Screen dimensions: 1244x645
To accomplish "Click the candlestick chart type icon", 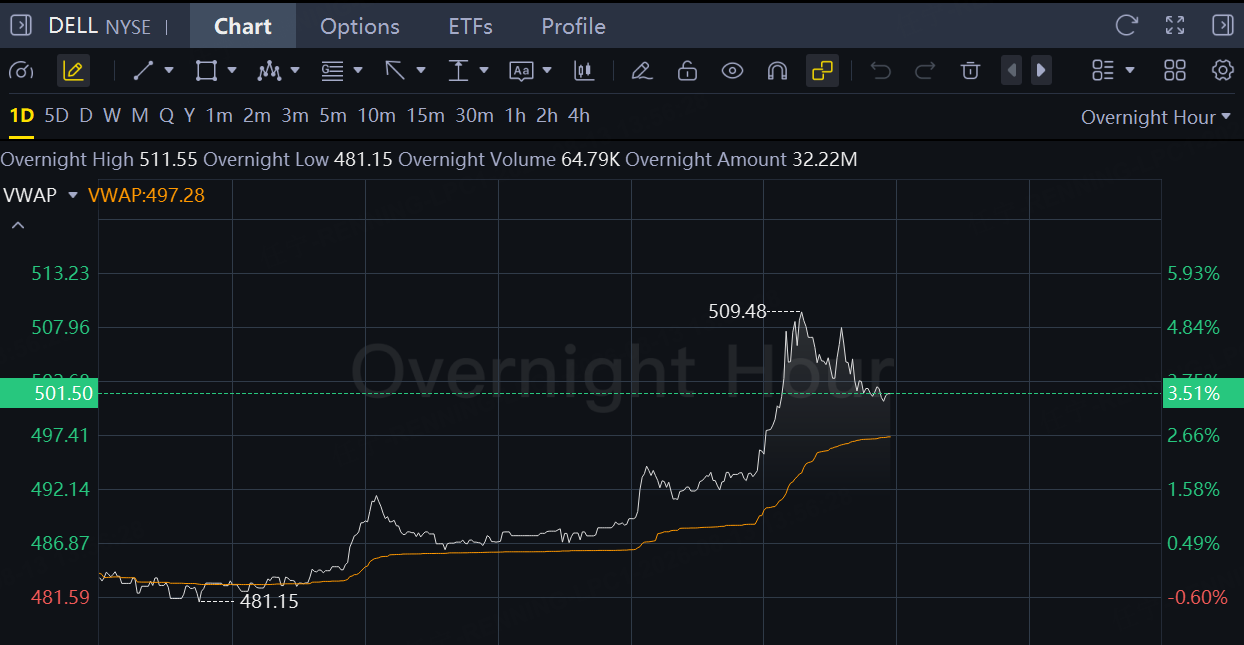I will coord(584,71).
